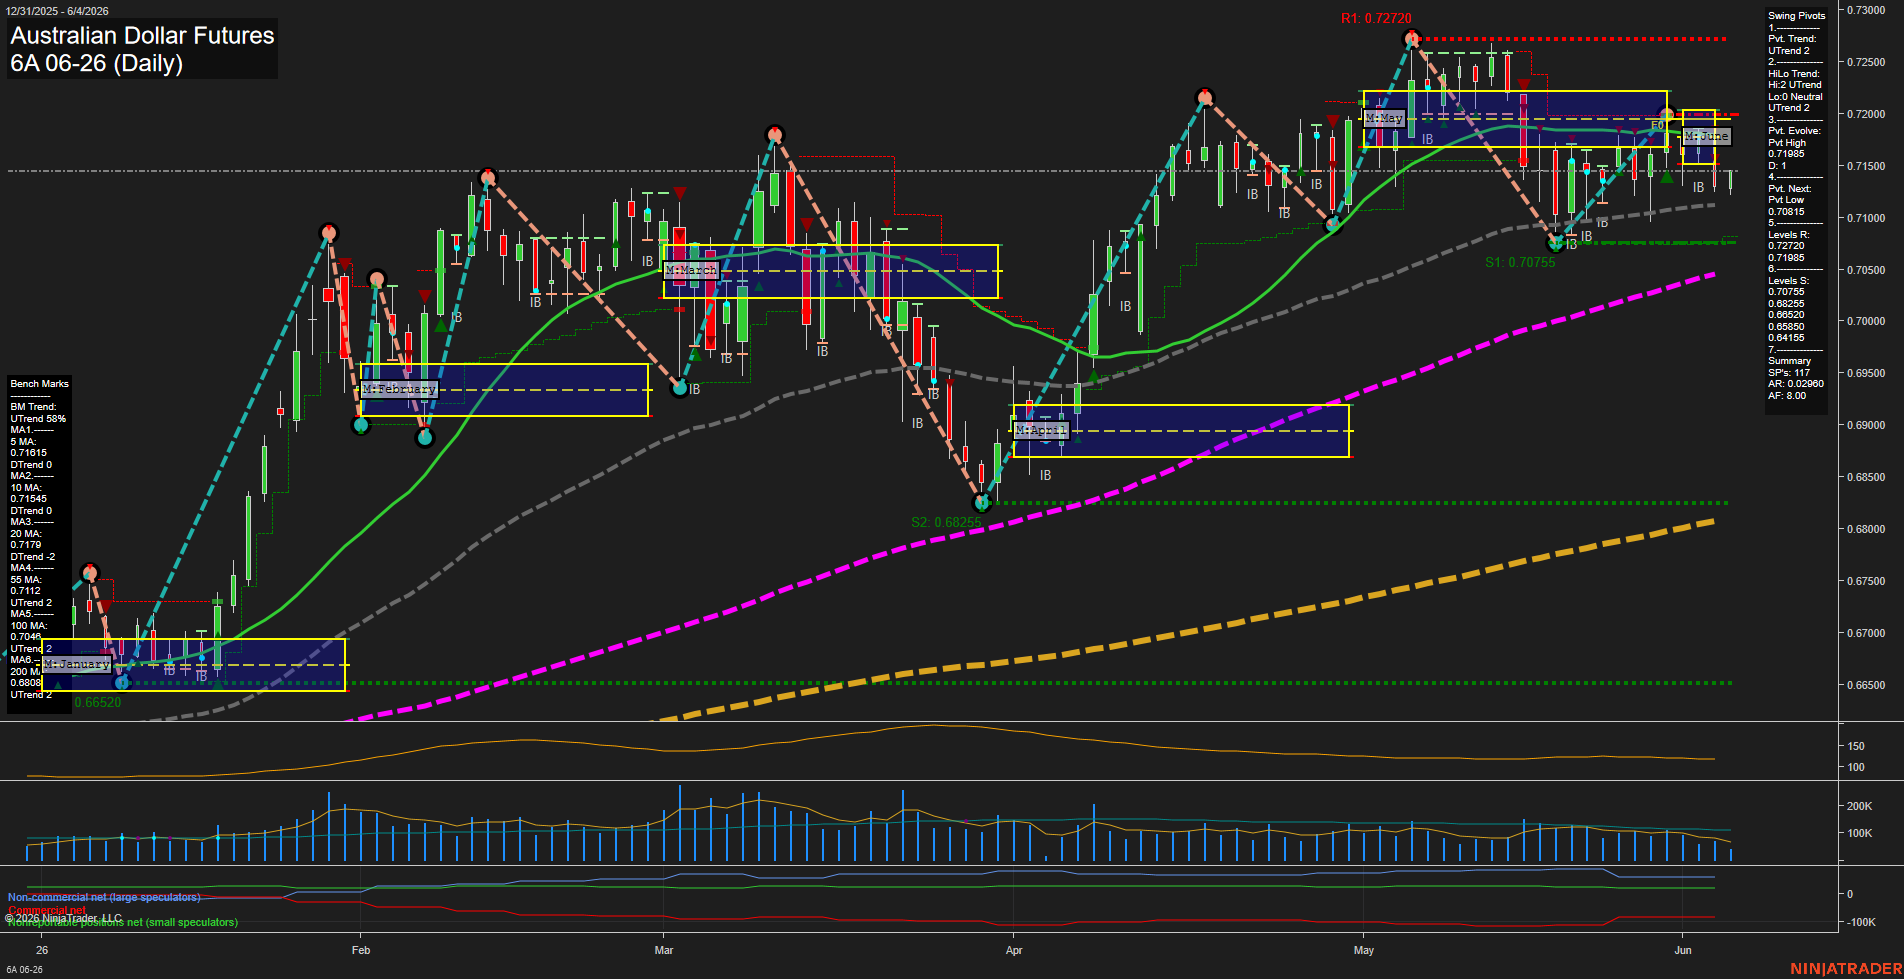Click the Pvt. Next: entry

(1789, 189)
